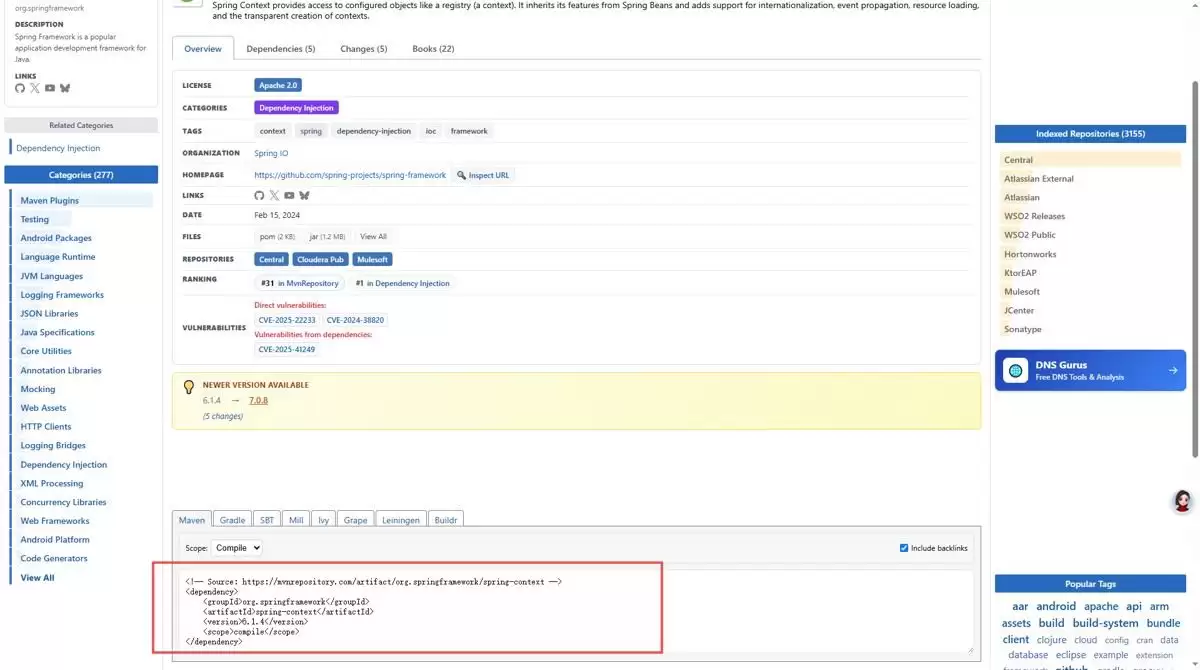Click the 'build-system' popular tag
The width and height of the screenshot is (1200, 670).
coord(1106,623)
